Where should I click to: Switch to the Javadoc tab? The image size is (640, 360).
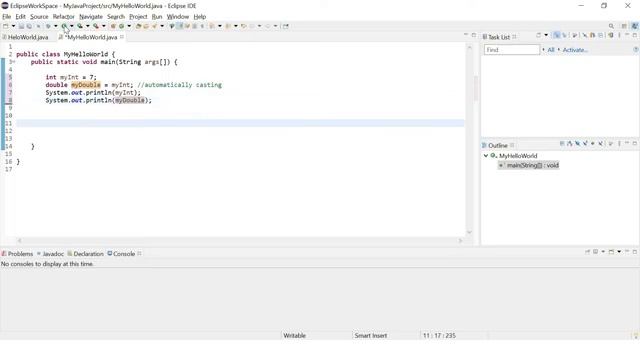point(50,253)
